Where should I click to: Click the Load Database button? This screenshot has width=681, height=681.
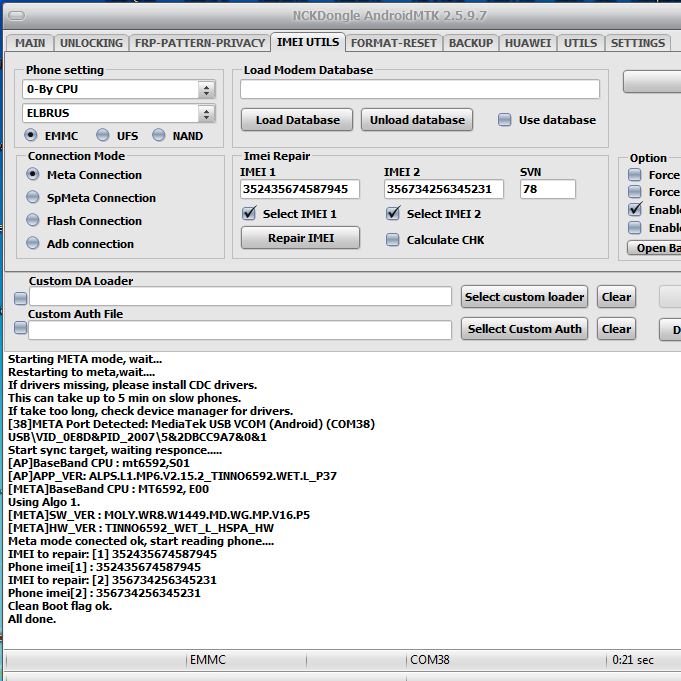297,120
